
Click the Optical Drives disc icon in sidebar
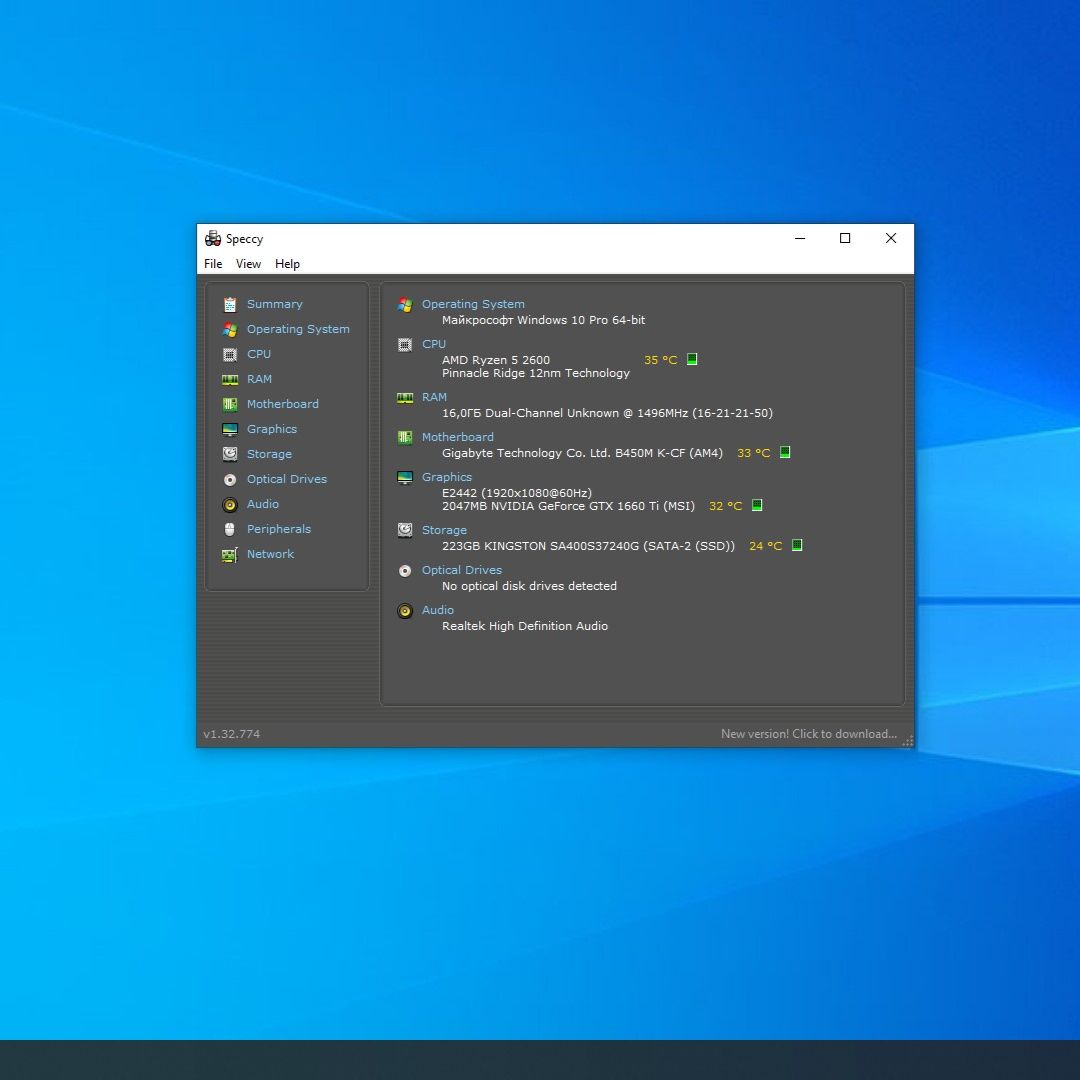pyautogui.click(x=230, y=479)
